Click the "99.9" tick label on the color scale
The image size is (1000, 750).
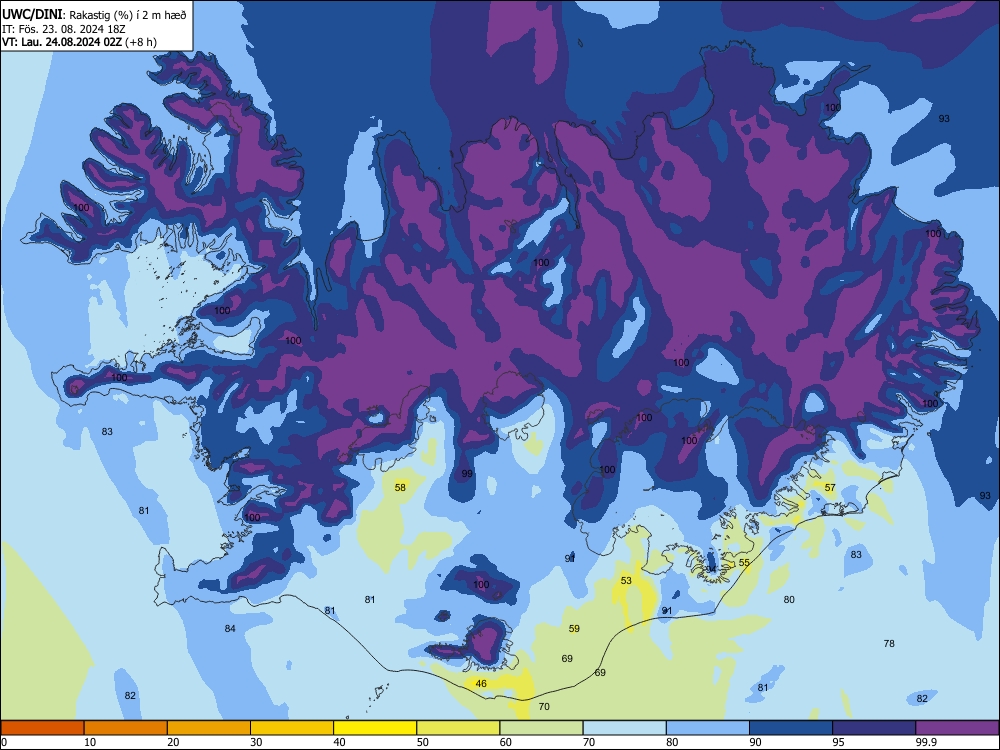click(926, 742)
